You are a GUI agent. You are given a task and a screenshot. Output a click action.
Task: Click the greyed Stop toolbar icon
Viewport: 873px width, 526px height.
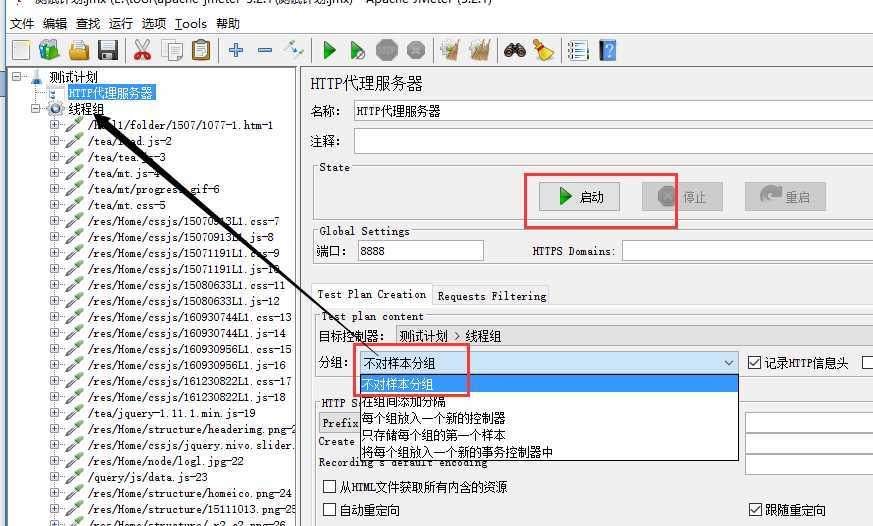click(387, 51)
